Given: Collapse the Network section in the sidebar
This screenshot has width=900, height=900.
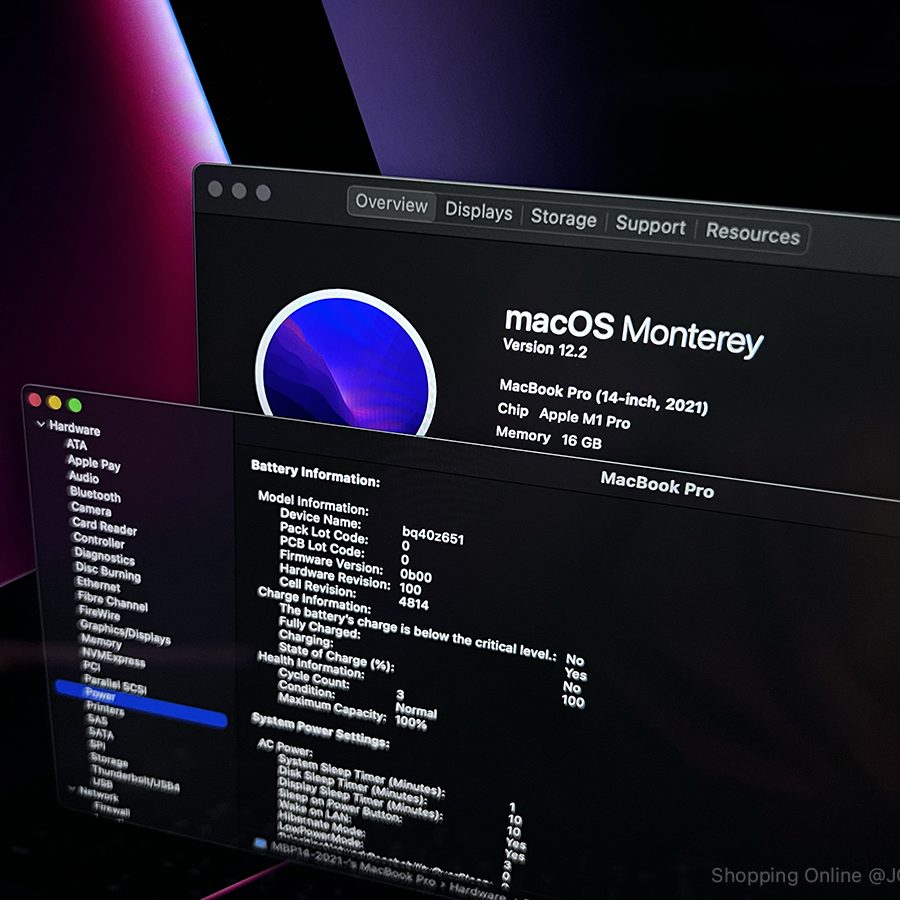Looking at the screenshot, I should click(73, 789).
